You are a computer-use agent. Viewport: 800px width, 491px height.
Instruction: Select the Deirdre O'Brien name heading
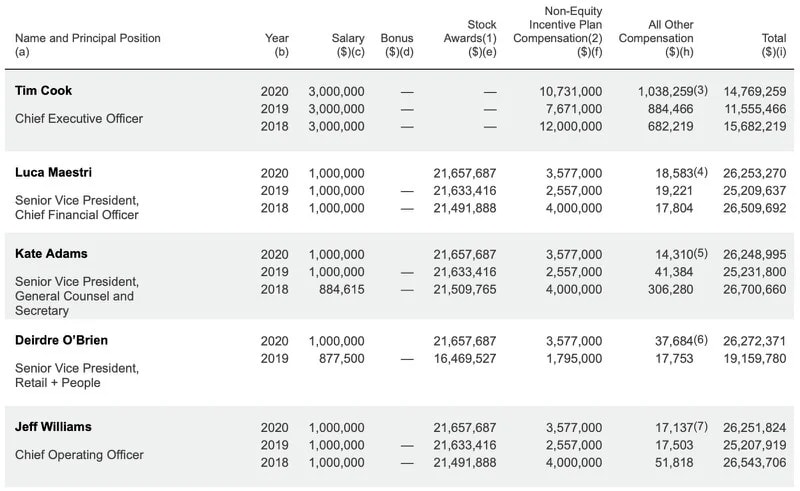click(x=62, y=340)
